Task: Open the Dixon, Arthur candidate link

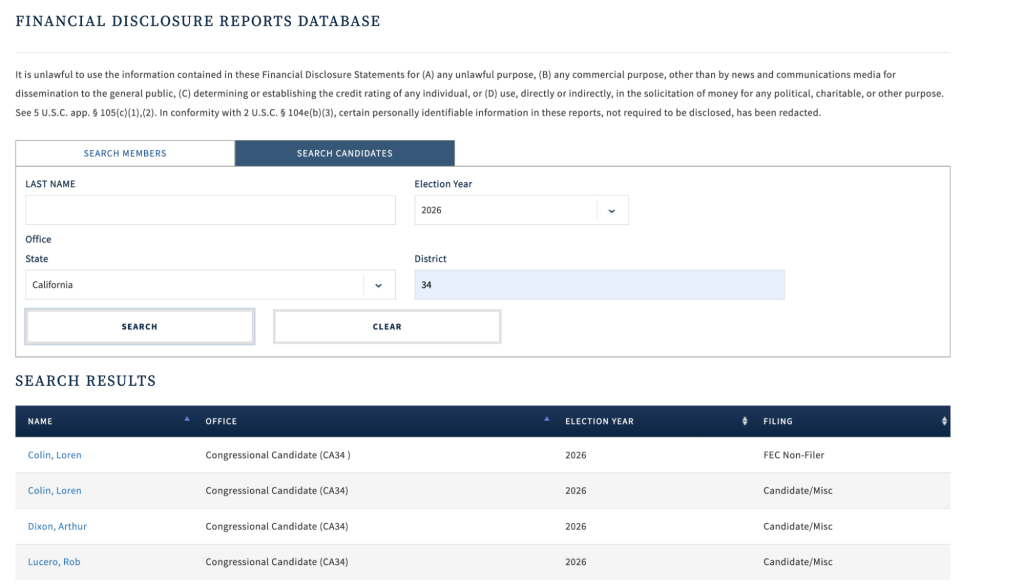Action: (x=57, y=526)
